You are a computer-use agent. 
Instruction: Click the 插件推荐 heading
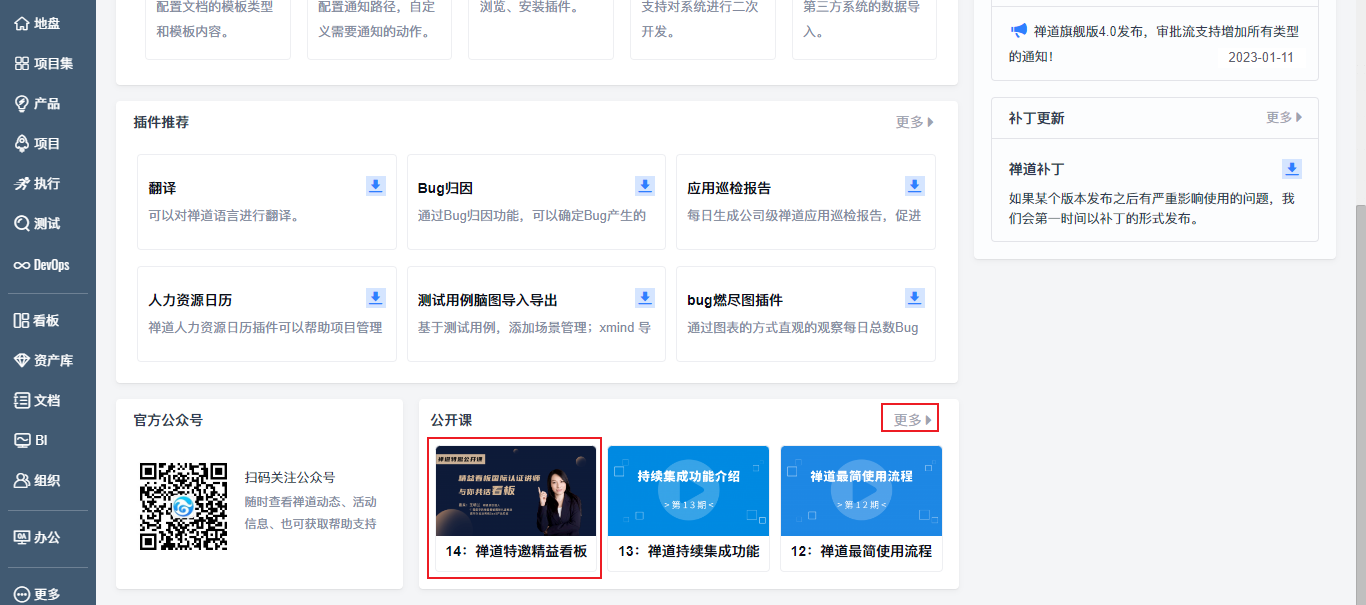161,122
